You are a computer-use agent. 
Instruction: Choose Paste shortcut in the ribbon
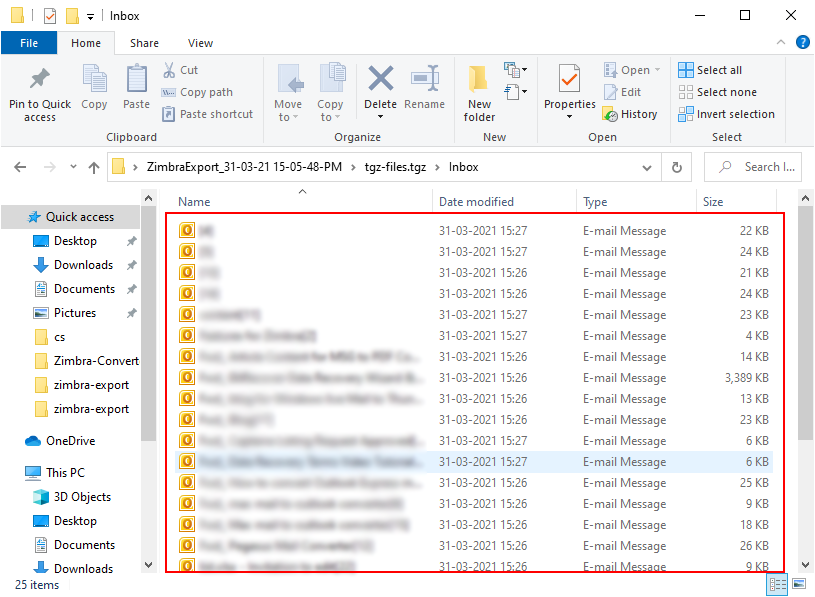coord(207,114)
